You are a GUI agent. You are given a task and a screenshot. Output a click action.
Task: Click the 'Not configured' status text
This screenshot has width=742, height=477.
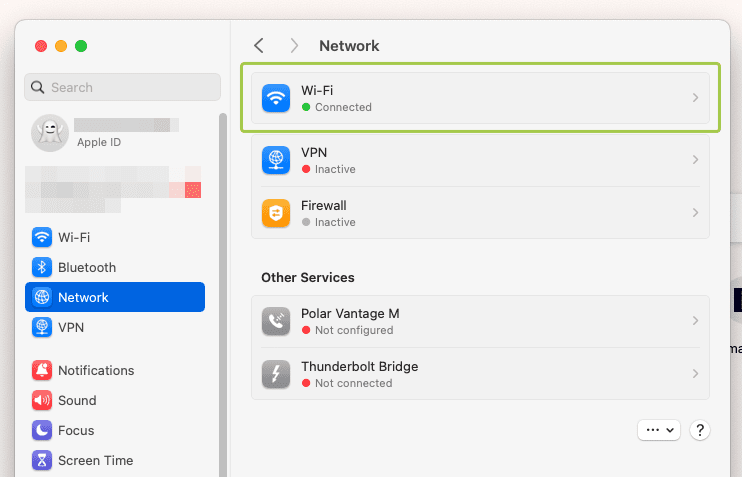354,330
